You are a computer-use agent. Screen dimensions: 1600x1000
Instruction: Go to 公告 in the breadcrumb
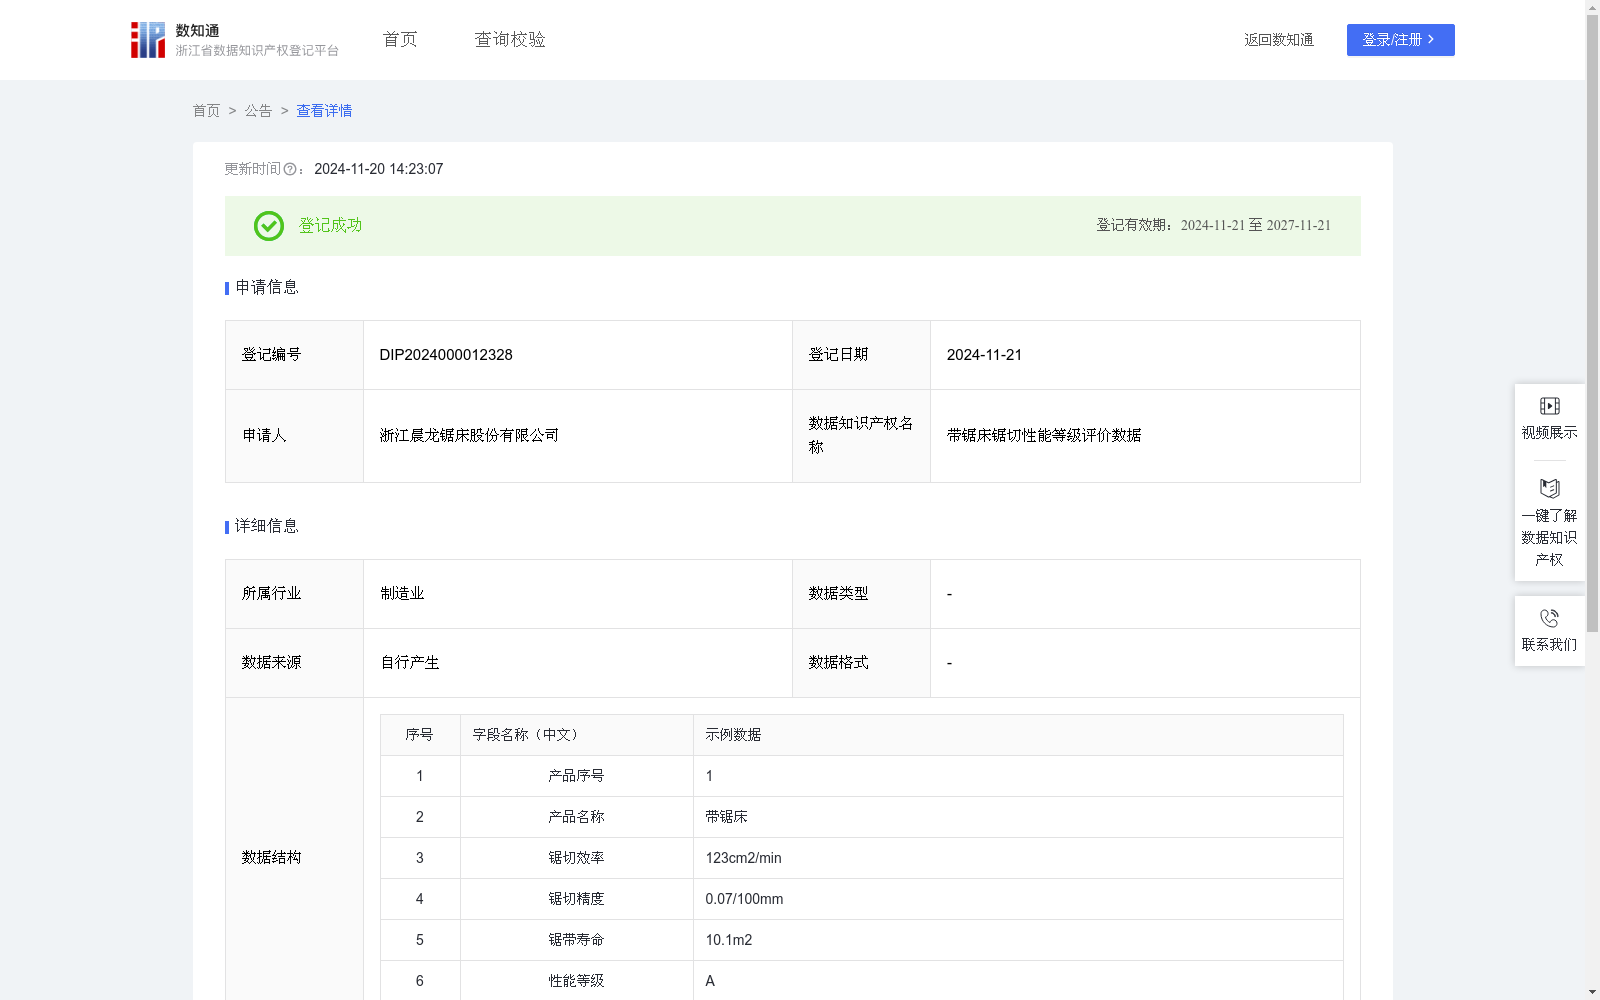coord(258,111)
